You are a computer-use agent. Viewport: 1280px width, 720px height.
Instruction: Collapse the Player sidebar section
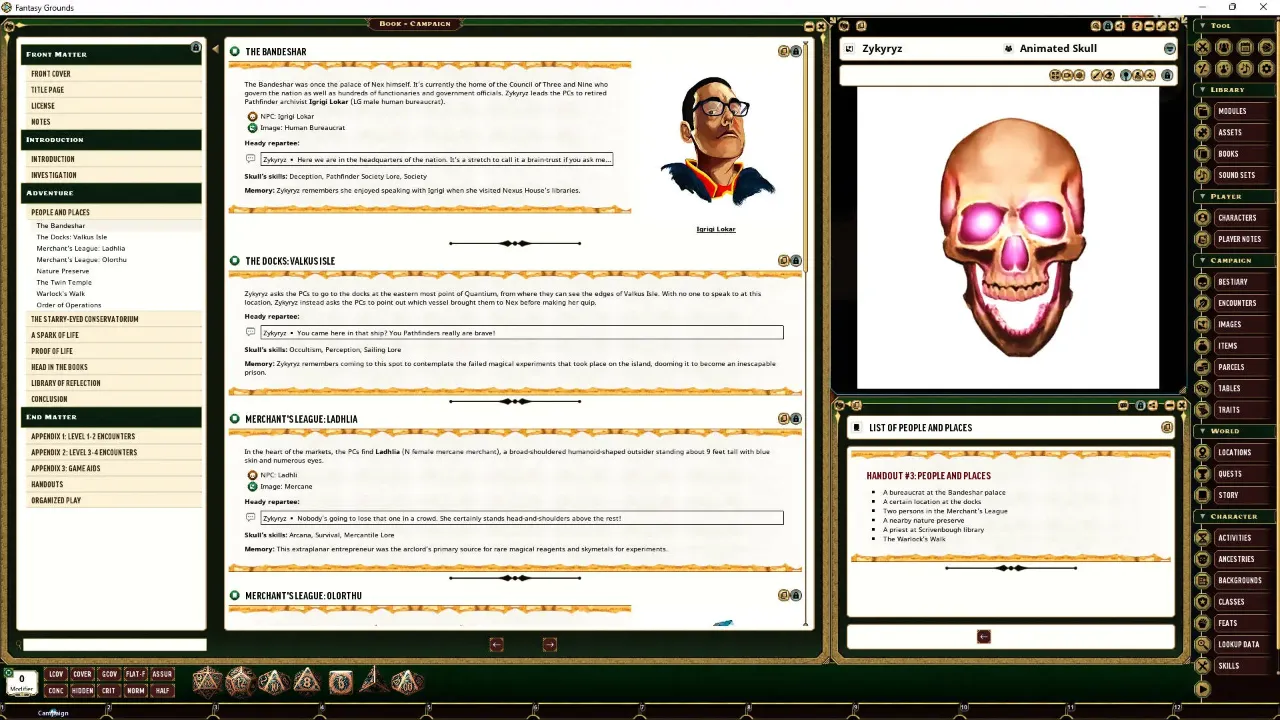[x=1202, y=196]
